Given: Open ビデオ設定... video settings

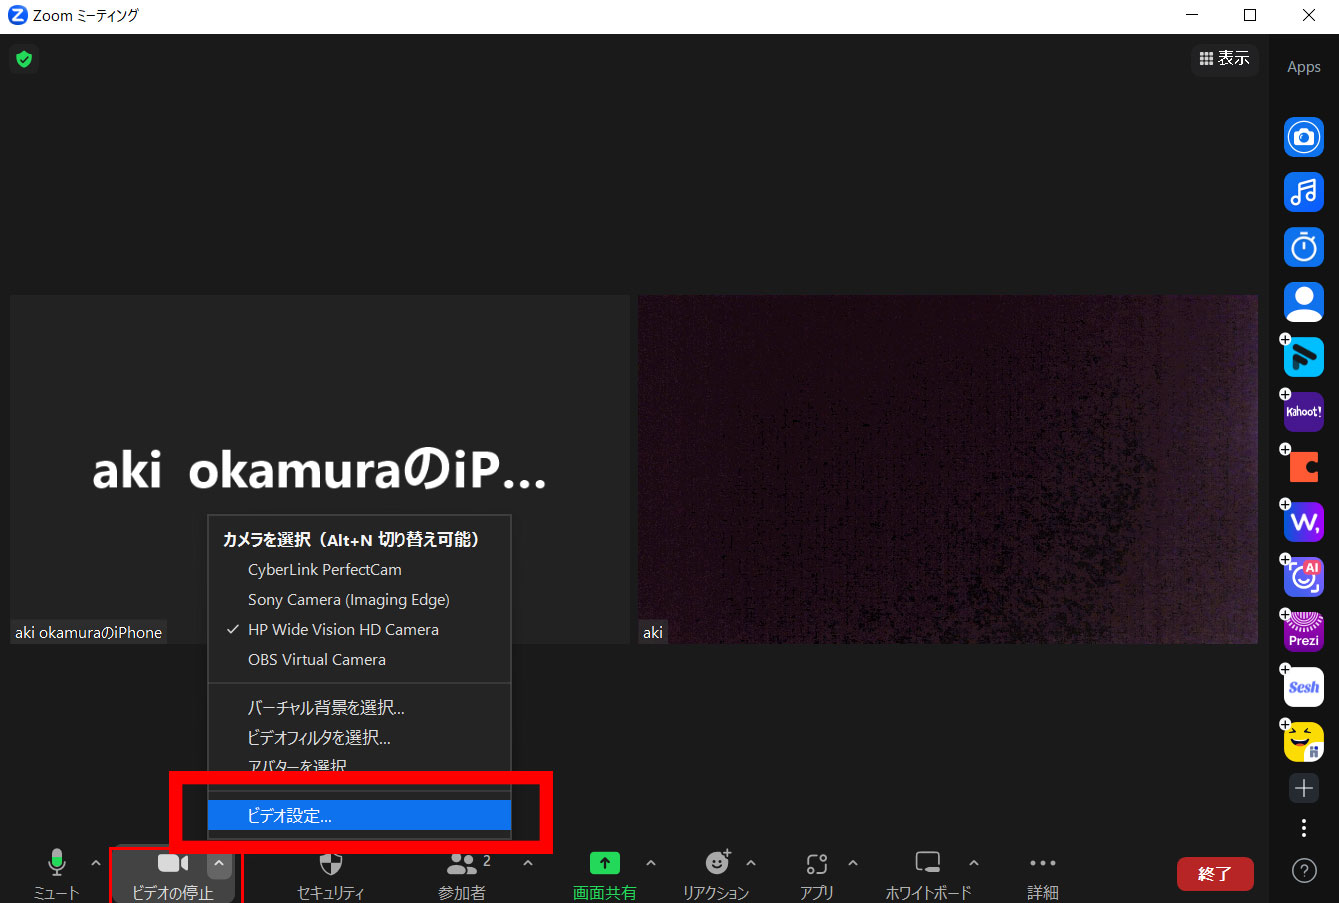Looking at the screenshot, I should [x=359, y=816].
